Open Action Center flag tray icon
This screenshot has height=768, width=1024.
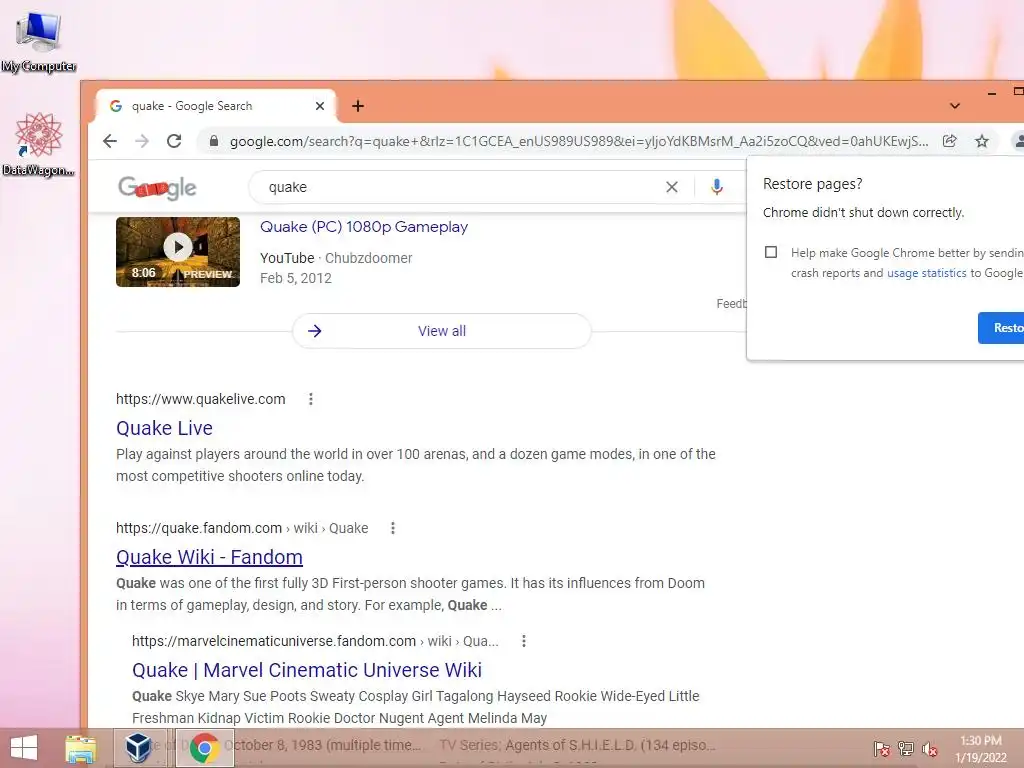click(x=882, y=749)
